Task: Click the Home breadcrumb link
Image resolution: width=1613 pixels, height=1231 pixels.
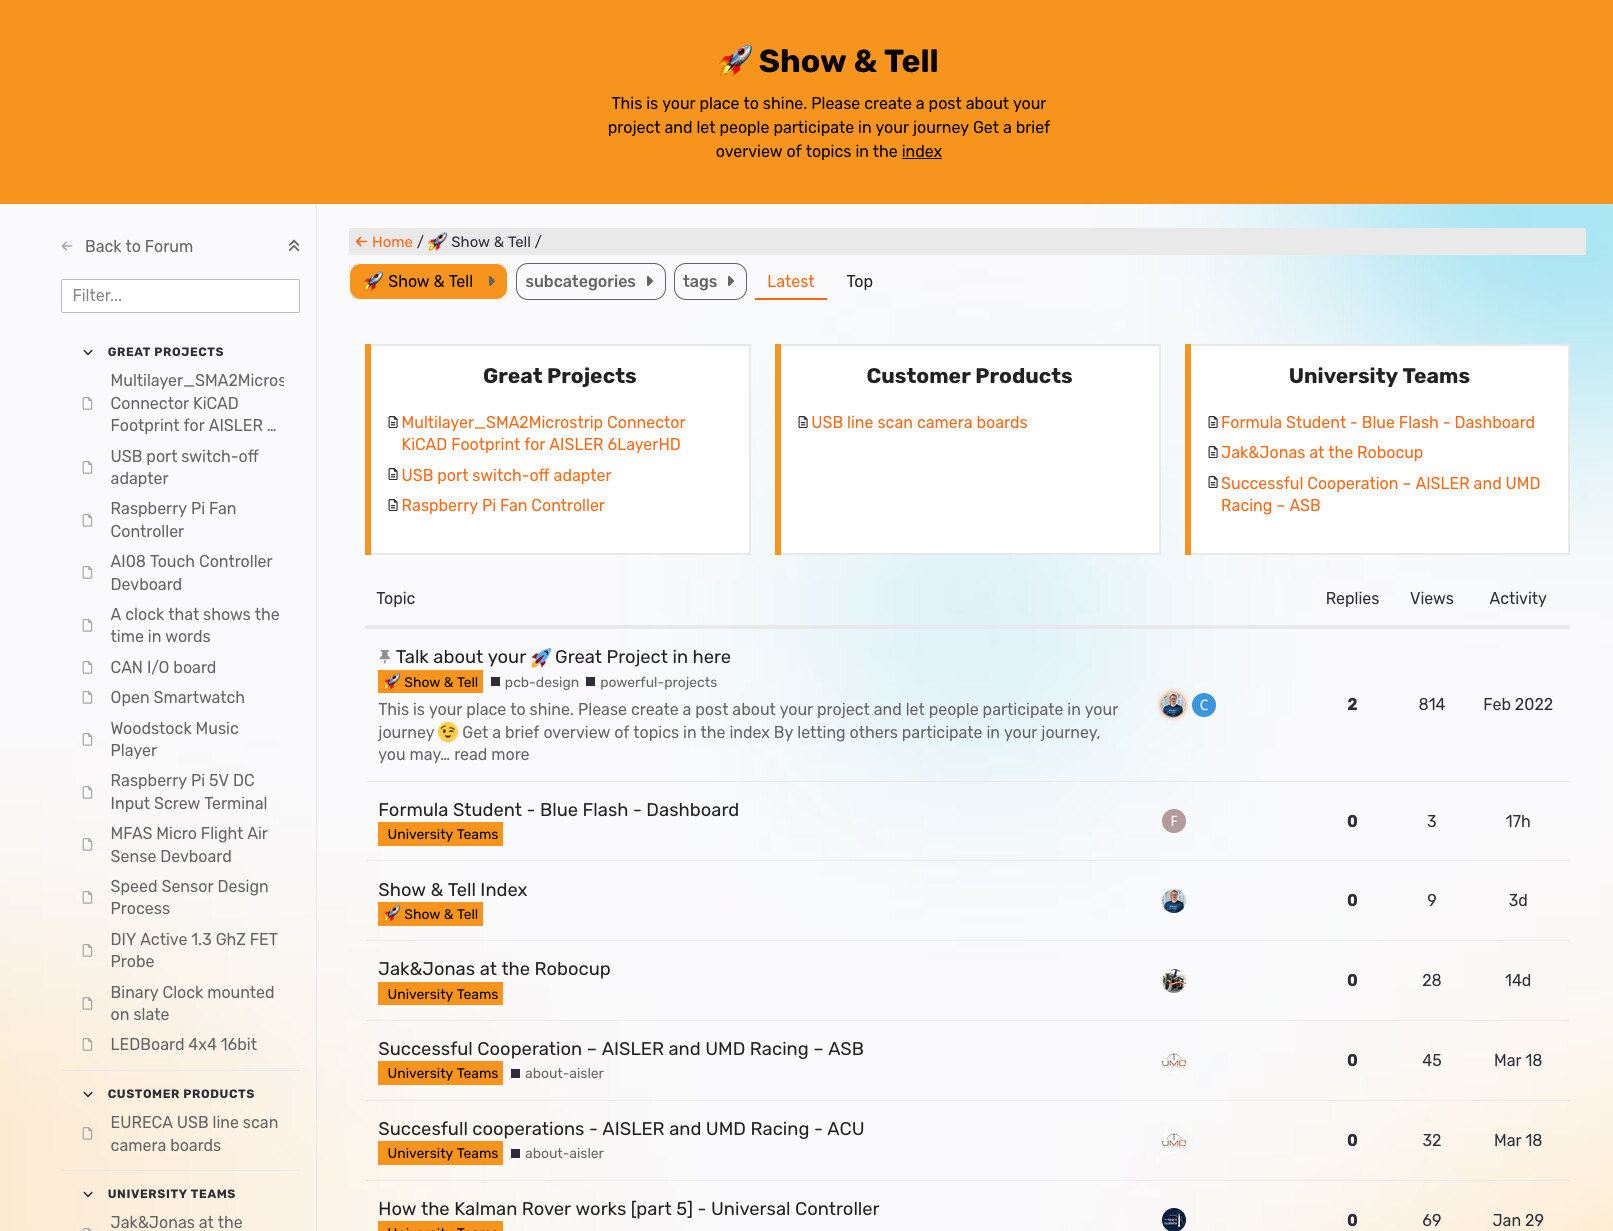Action: [x=384, y=242]
